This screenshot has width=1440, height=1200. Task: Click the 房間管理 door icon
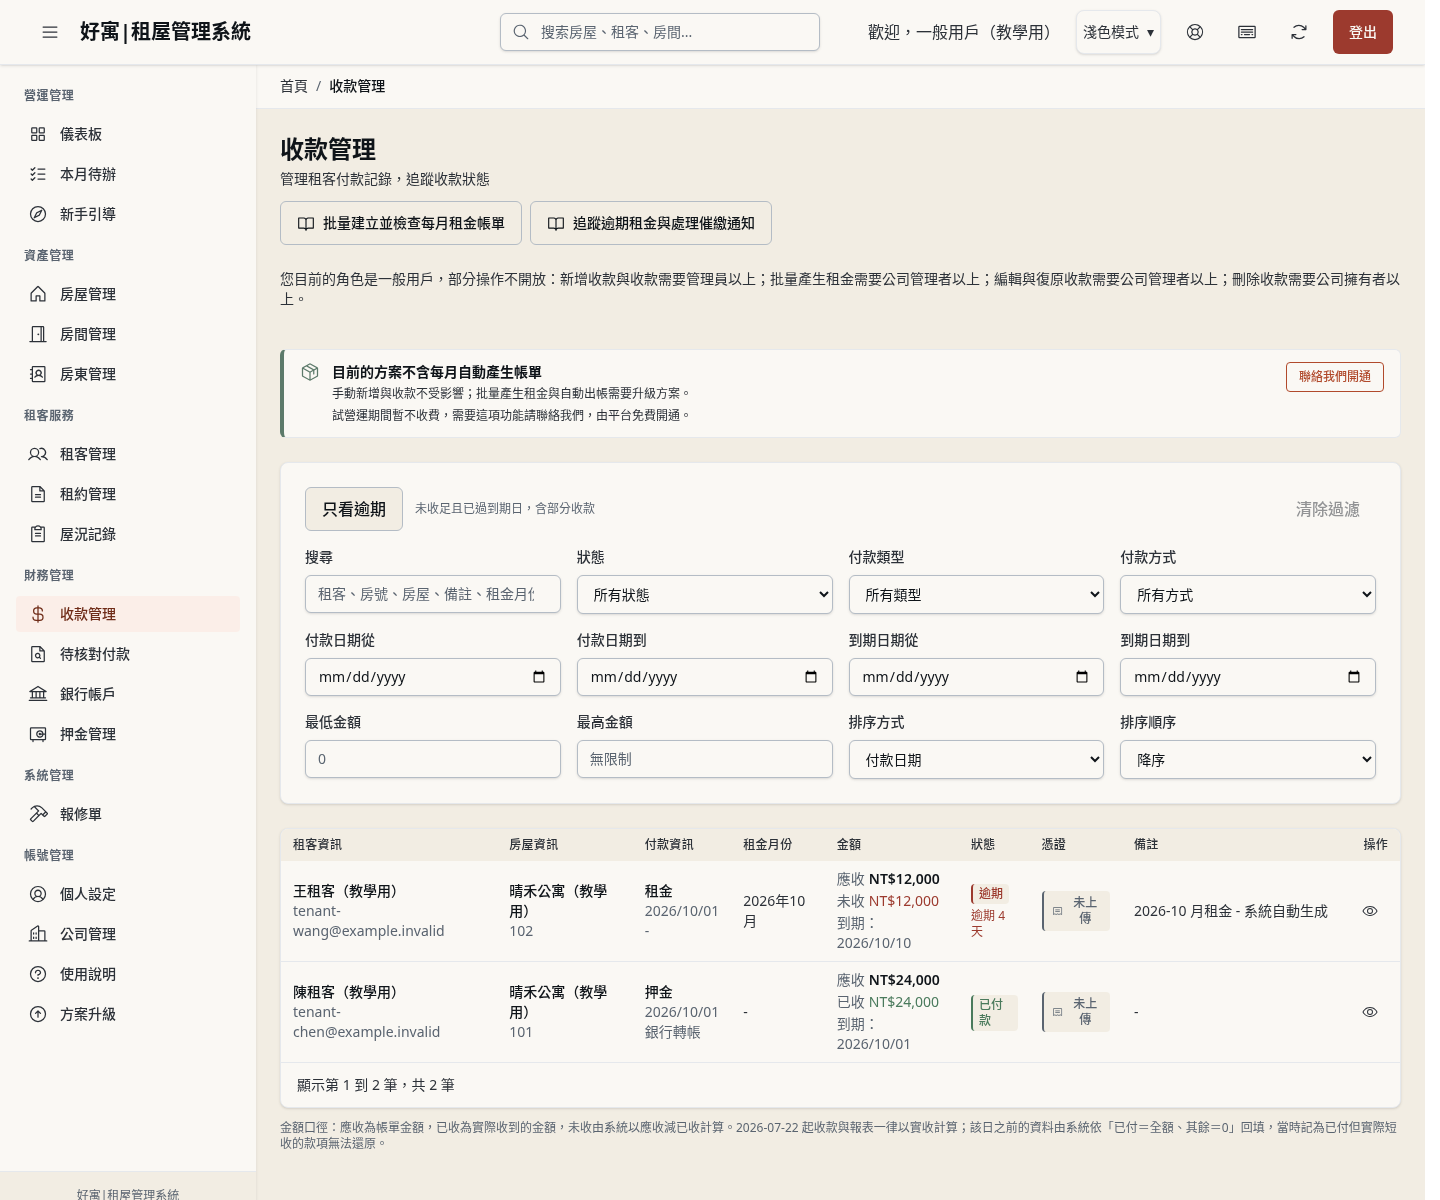tap(38, 334)
